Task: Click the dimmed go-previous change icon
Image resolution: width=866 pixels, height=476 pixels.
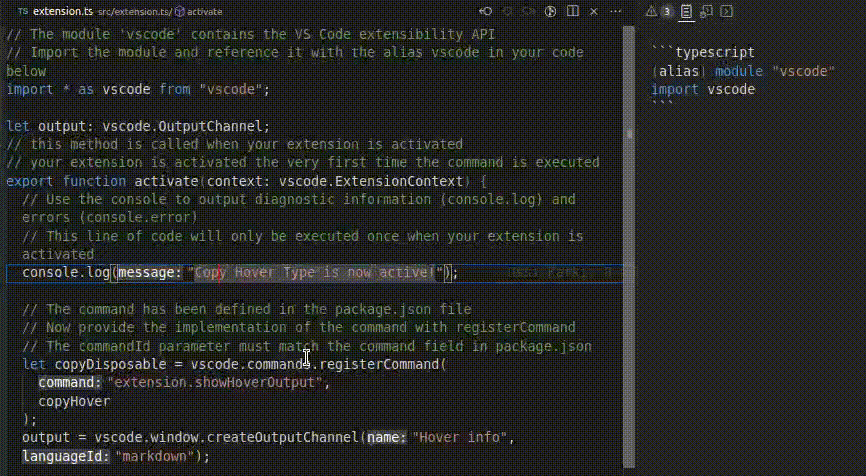Action: tap(507, 11)
